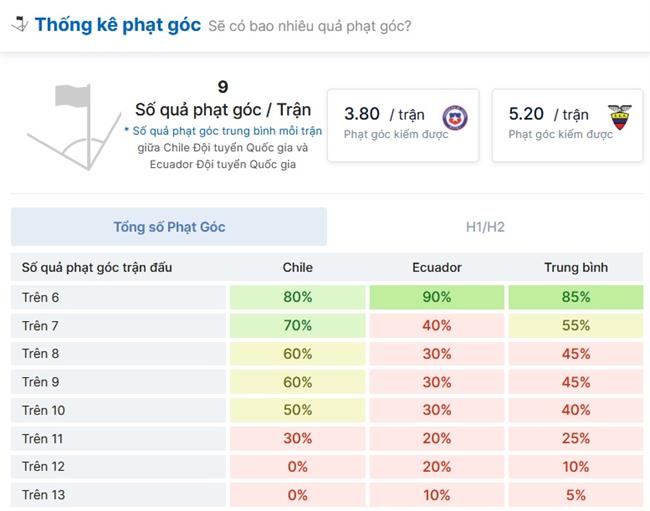
Task: Click the Chile column header
Action: pyautogui.click(x=297, y=268)
